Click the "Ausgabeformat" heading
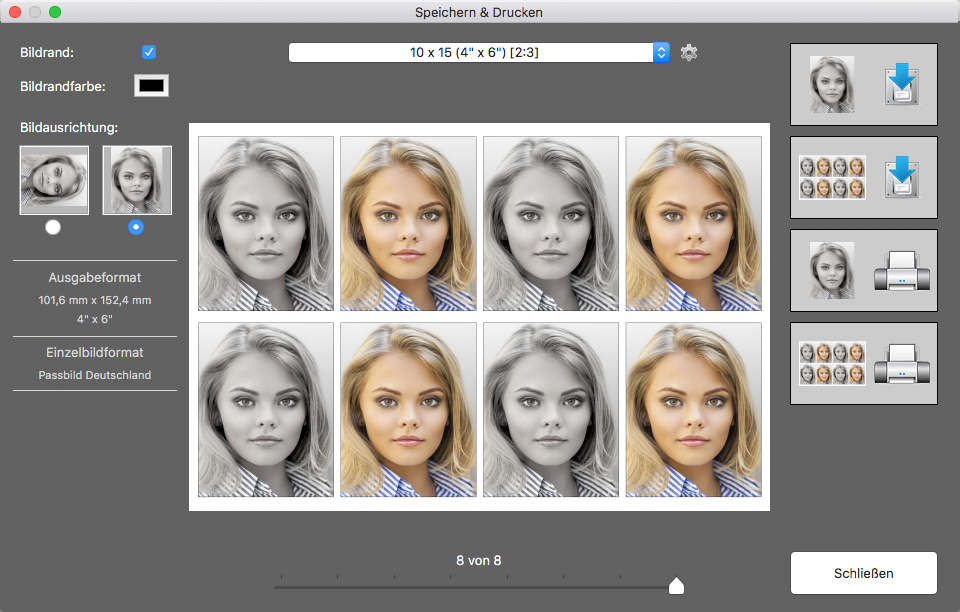This screenshot has height=612, width=960. click(x=95, y=278)
